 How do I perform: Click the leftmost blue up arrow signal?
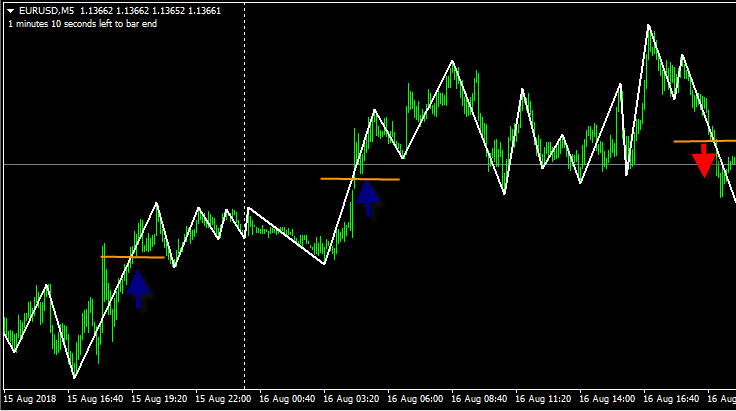pyautogui.click(x=139, y=289)
